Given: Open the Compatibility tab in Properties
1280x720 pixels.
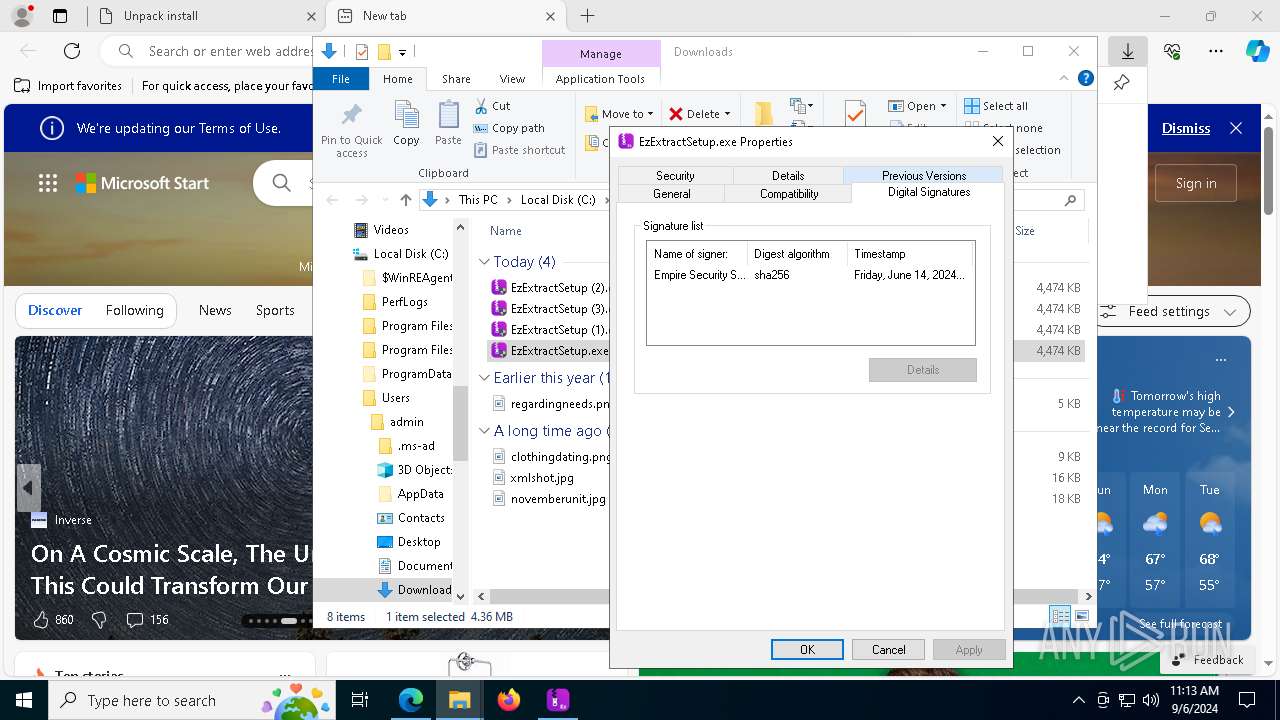Looking at the screenshot, I should pyautogui.click(x=789, y=194).
